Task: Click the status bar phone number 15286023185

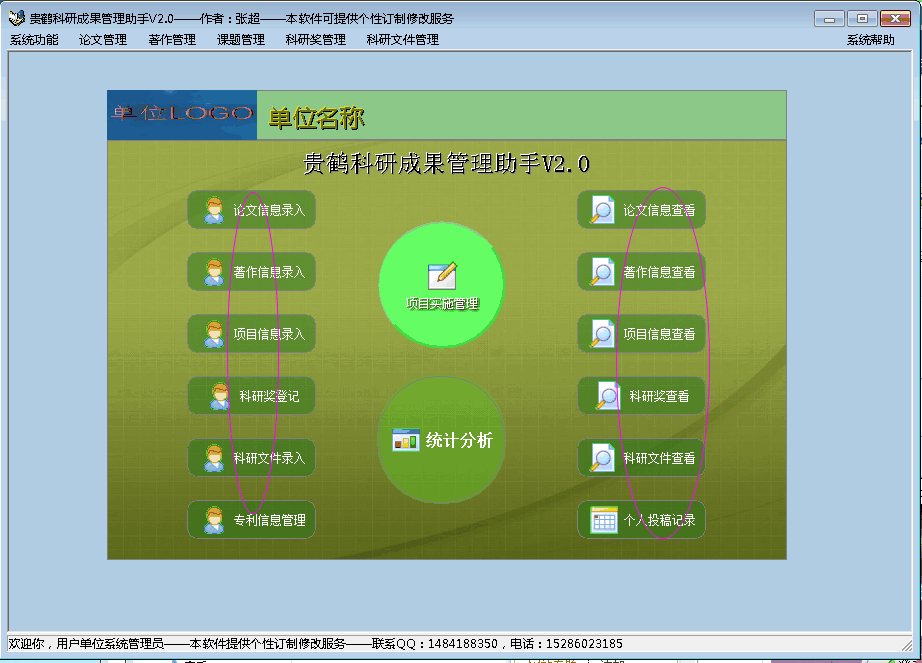Action: click(x=584, y=644)
